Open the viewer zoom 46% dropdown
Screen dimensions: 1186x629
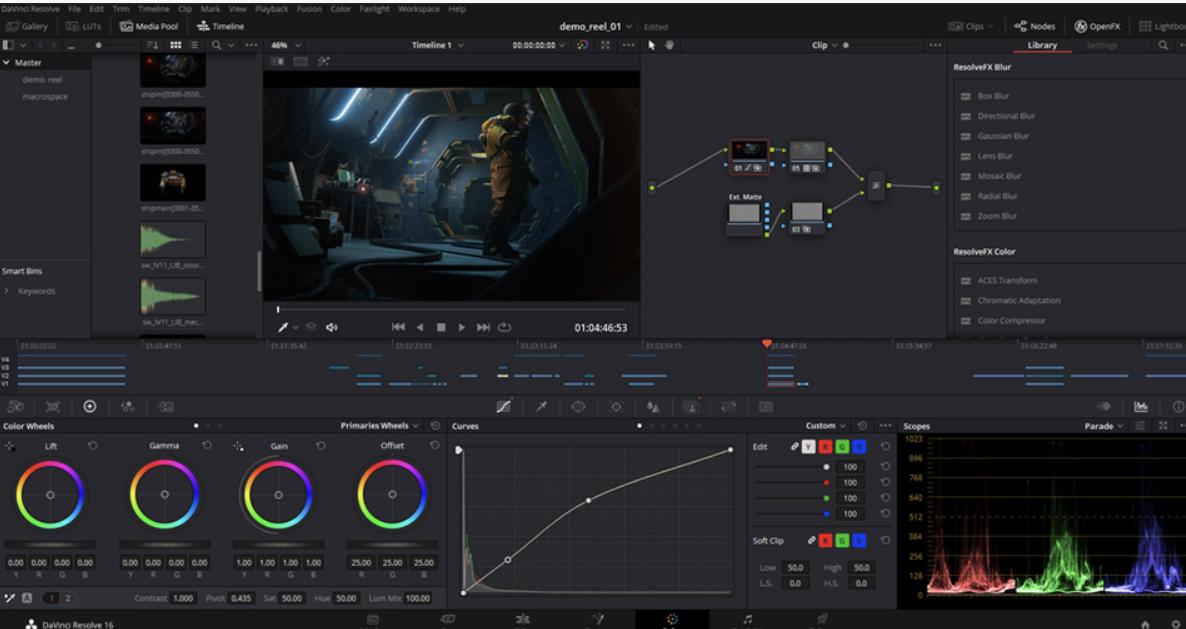287,46
